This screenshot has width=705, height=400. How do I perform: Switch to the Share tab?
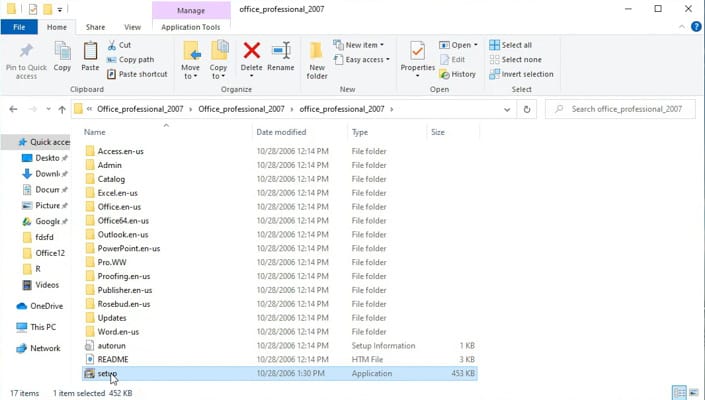click(95, 27)
